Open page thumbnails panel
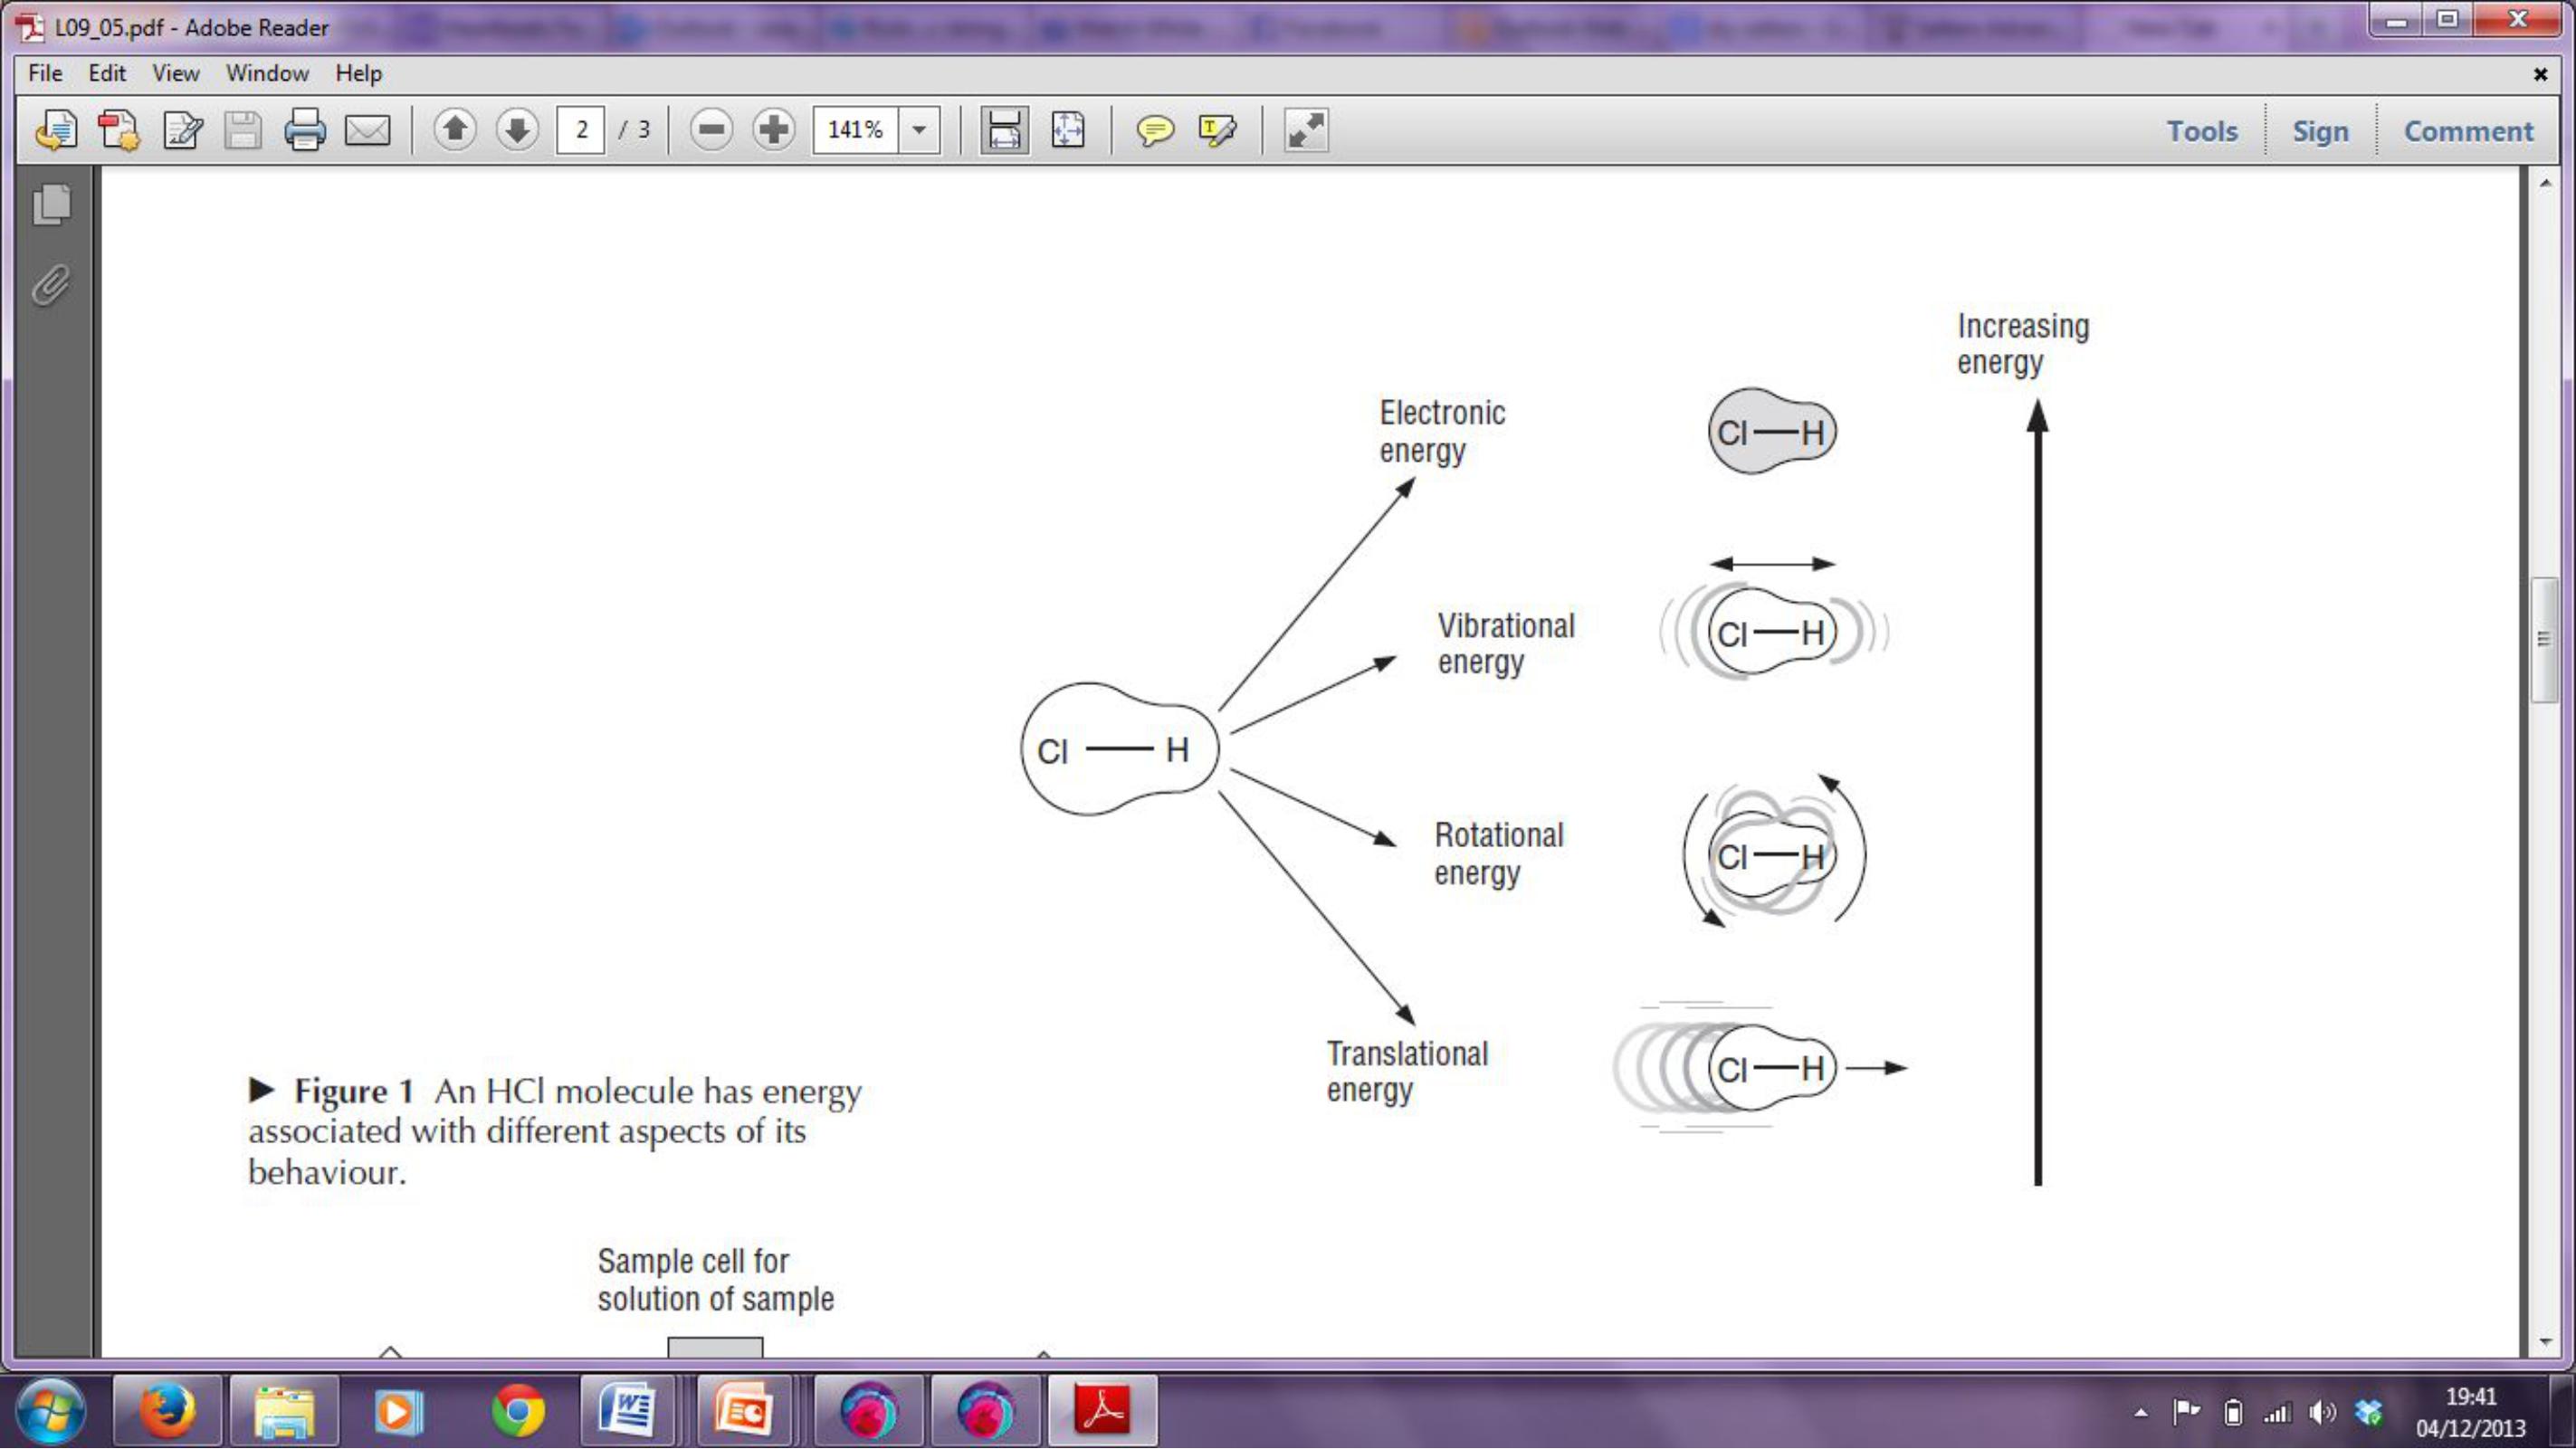 pyautogui.click(x=51, y=204)
